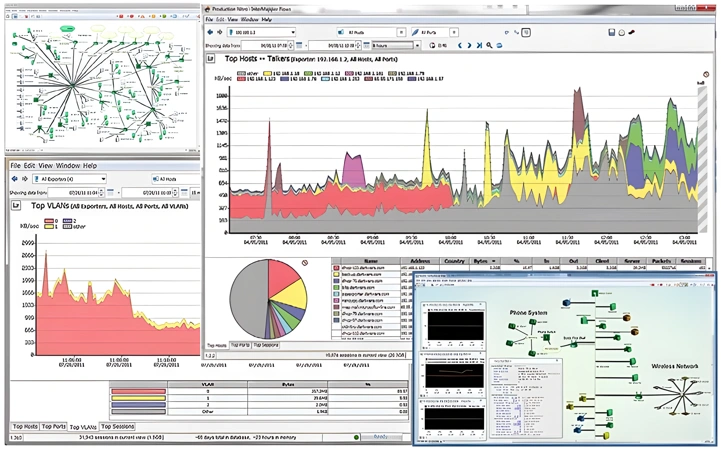Click green oval node in top-left network map
Image resolution: width=721 pixels, height=450 pixels.
click(x=67, y=28)
